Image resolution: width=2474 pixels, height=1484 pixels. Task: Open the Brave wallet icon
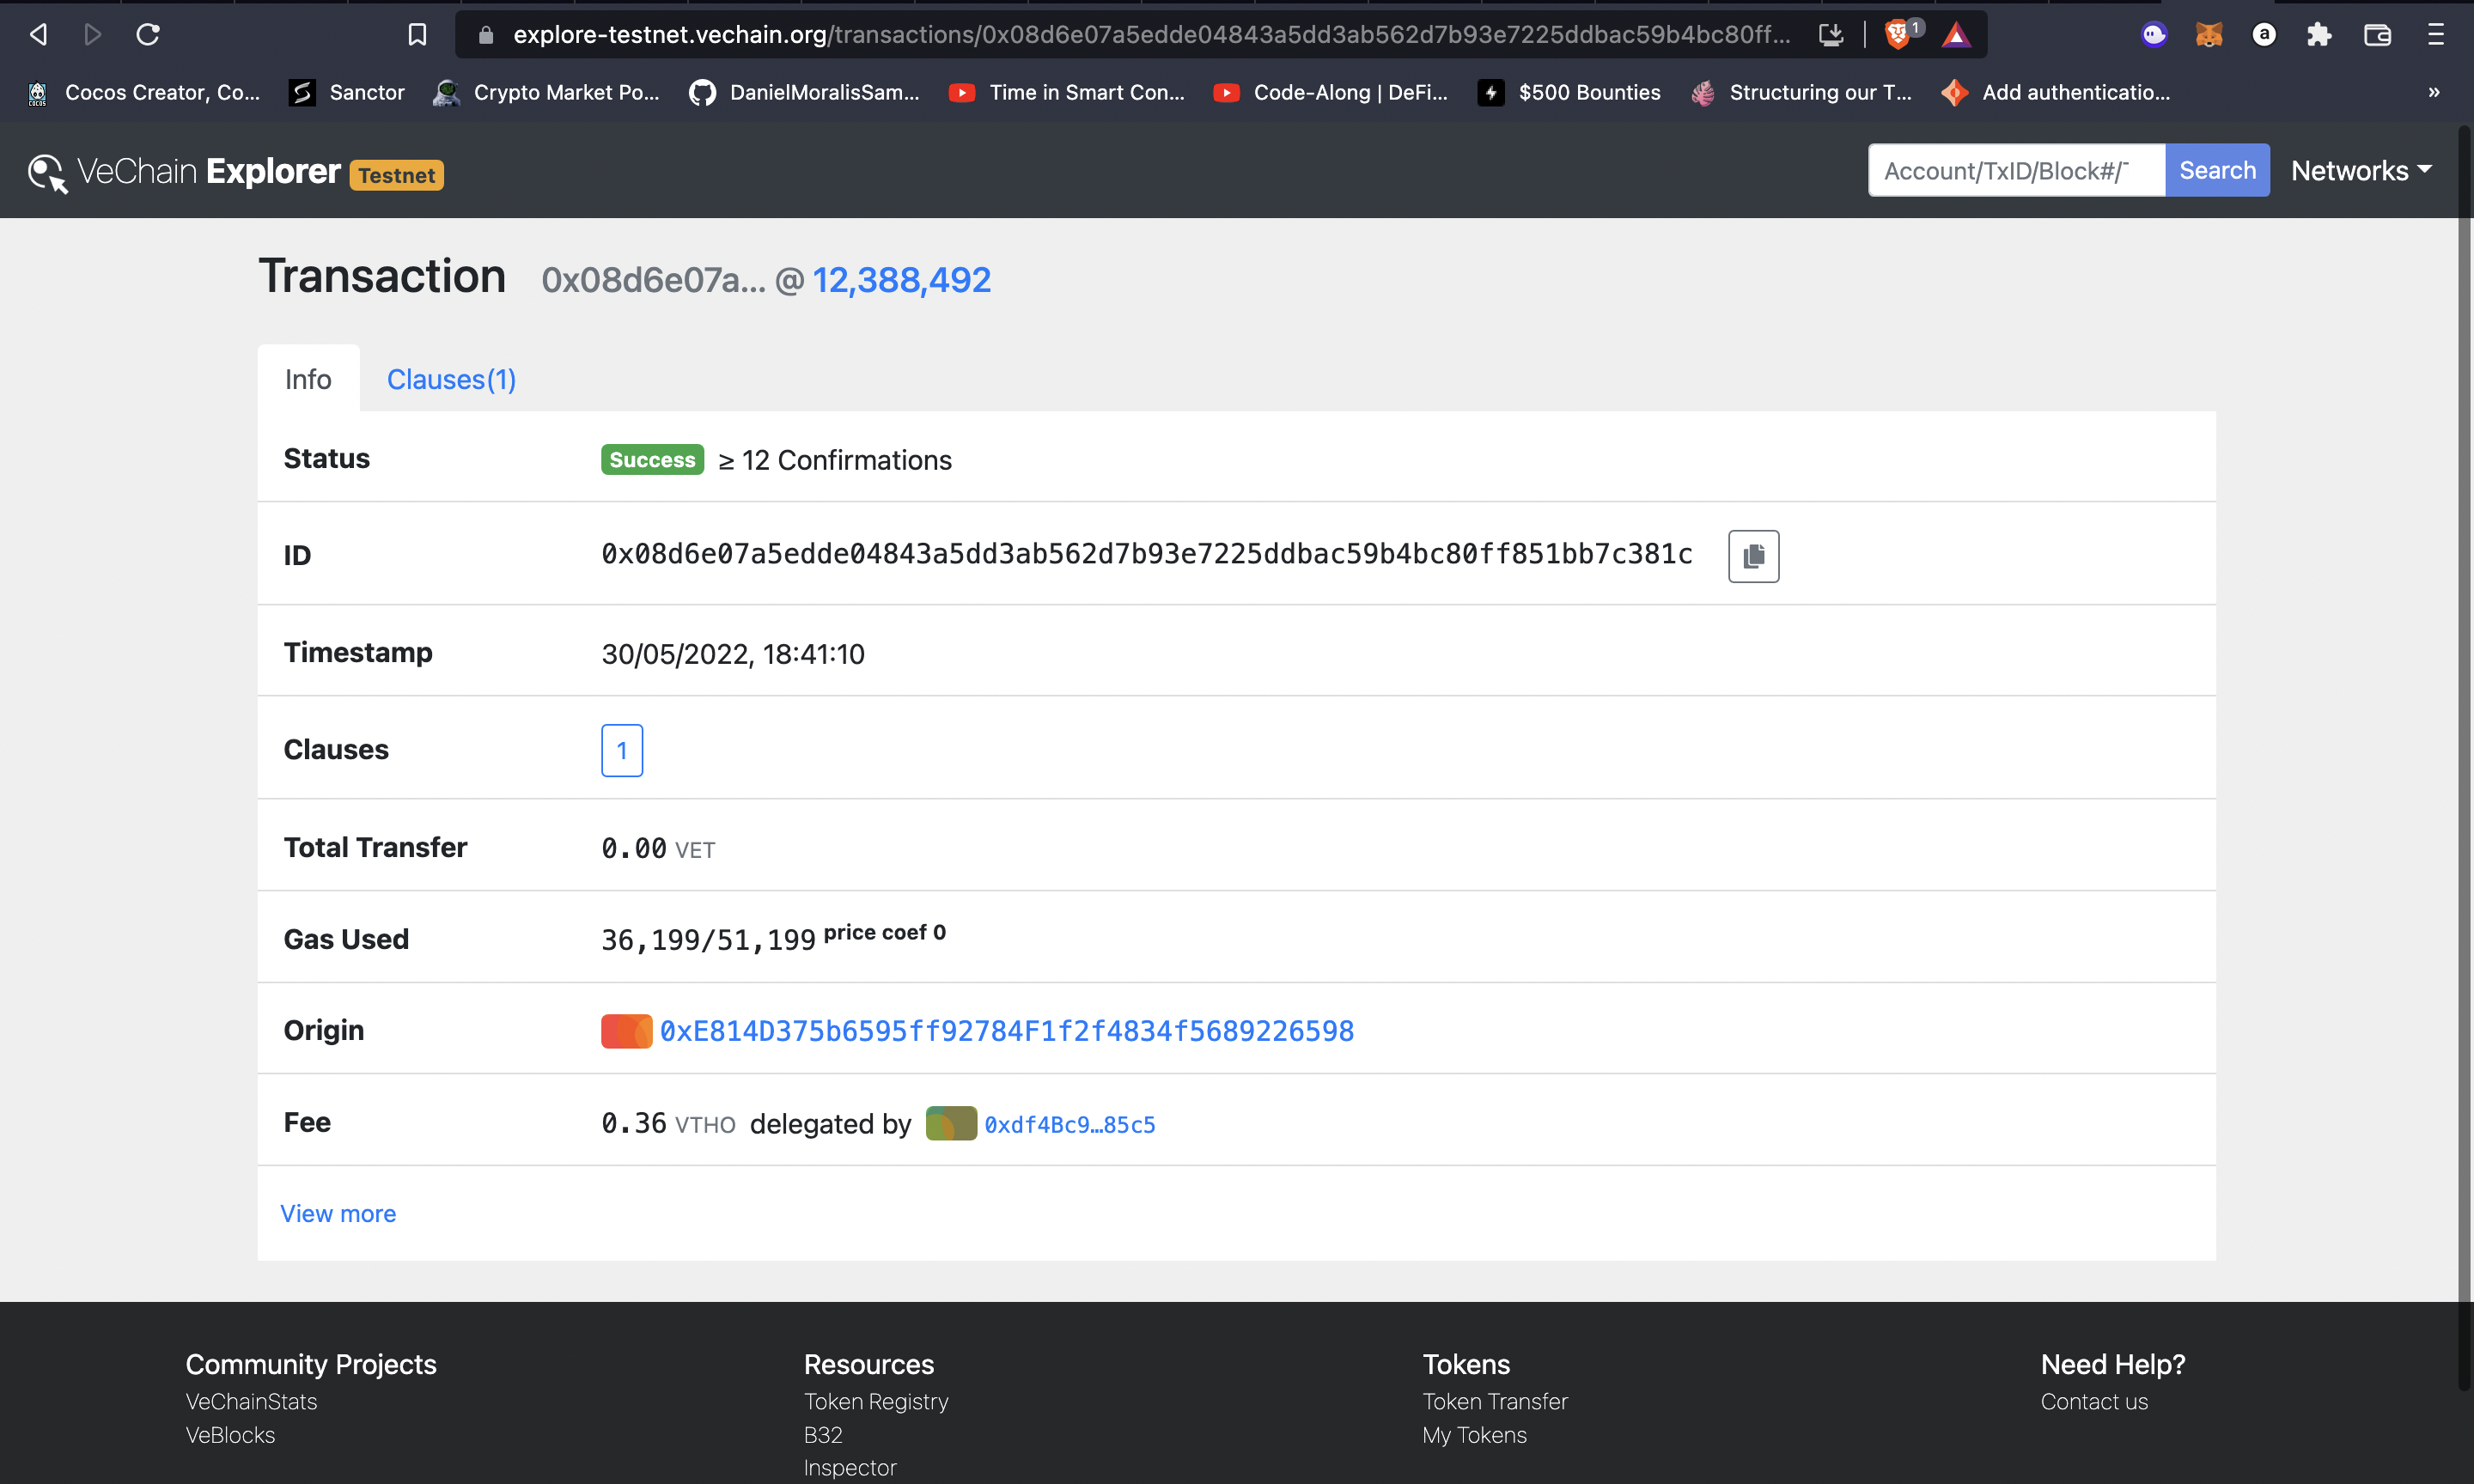[2377, 35]
